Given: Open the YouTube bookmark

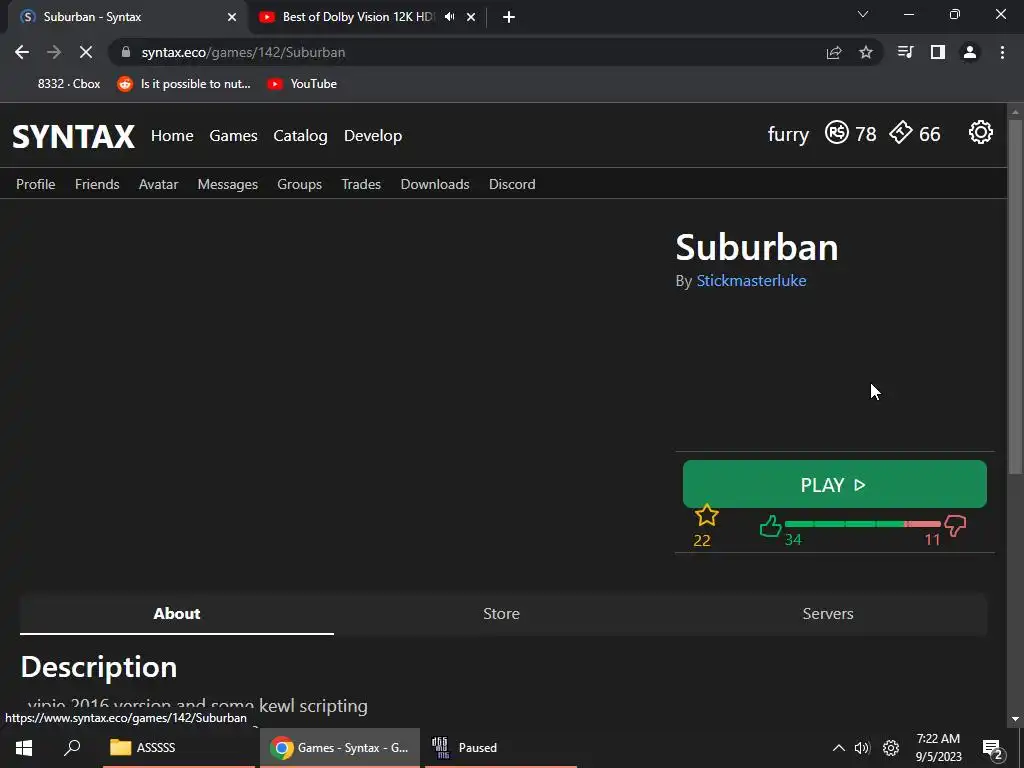Looking at the screenshot, I should click(x=302, y=84).
